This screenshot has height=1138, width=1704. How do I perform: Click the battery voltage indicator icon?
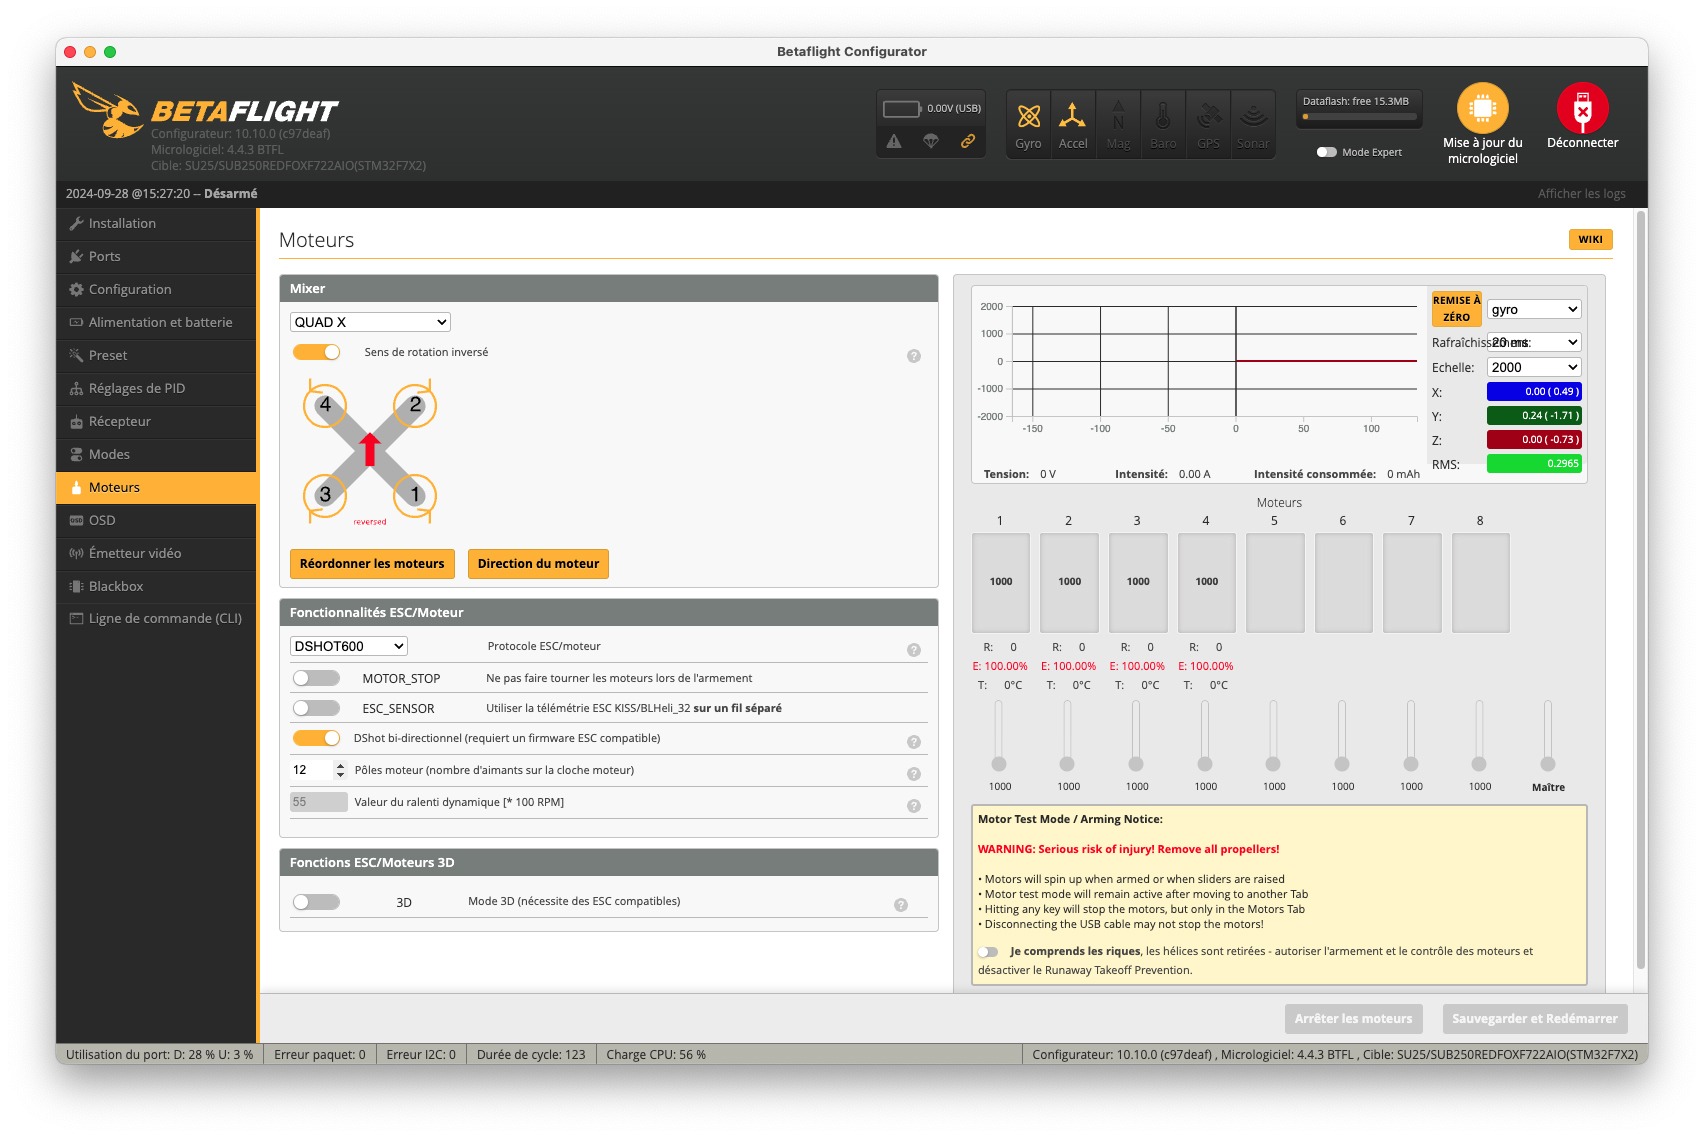[901, 108]
